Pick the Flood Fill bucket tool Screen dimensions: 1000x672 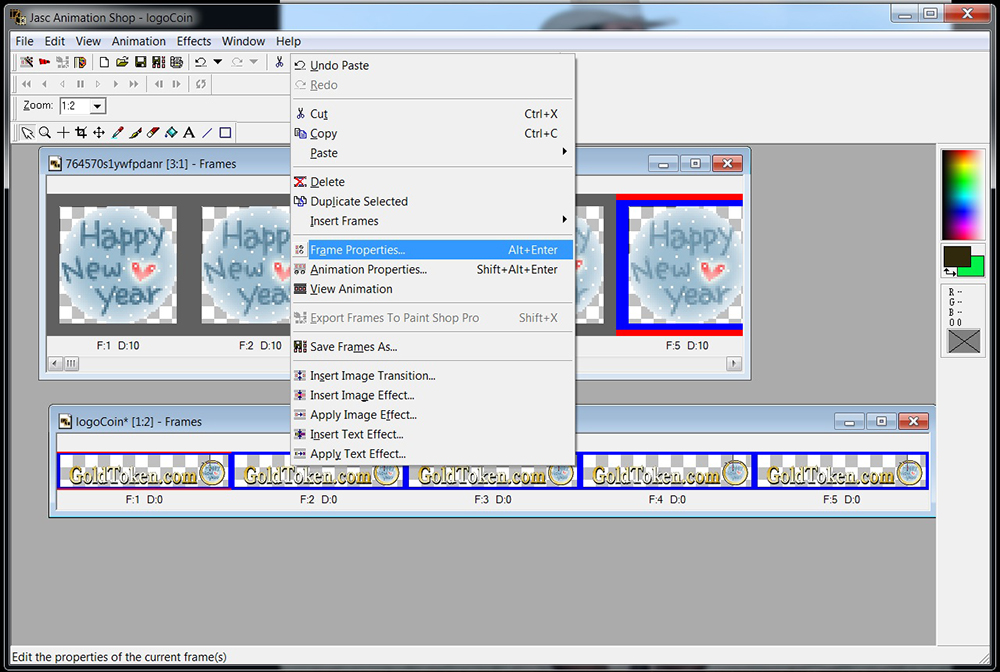pos(171,132)
